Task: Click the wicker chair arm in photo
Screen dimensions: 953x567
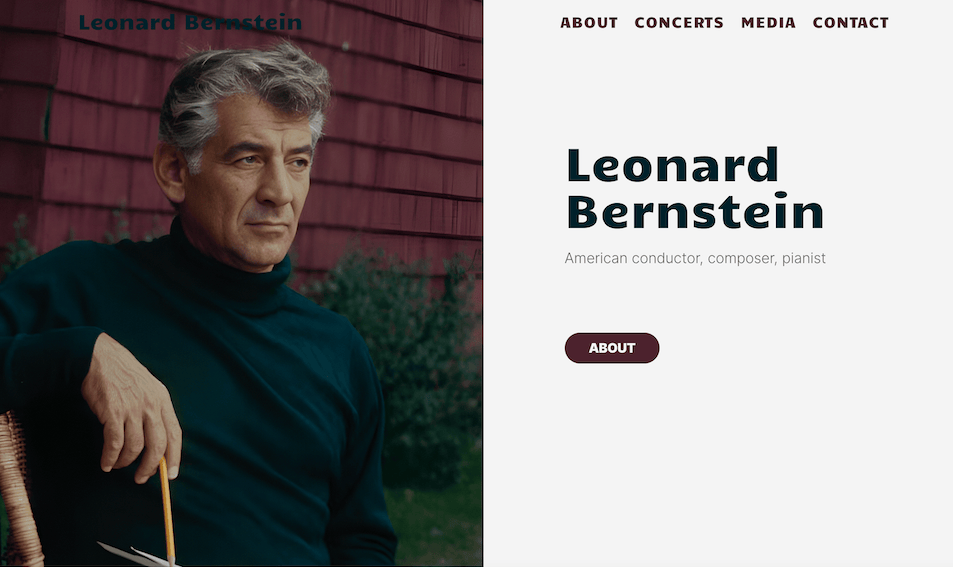Action: click(18, 492)
